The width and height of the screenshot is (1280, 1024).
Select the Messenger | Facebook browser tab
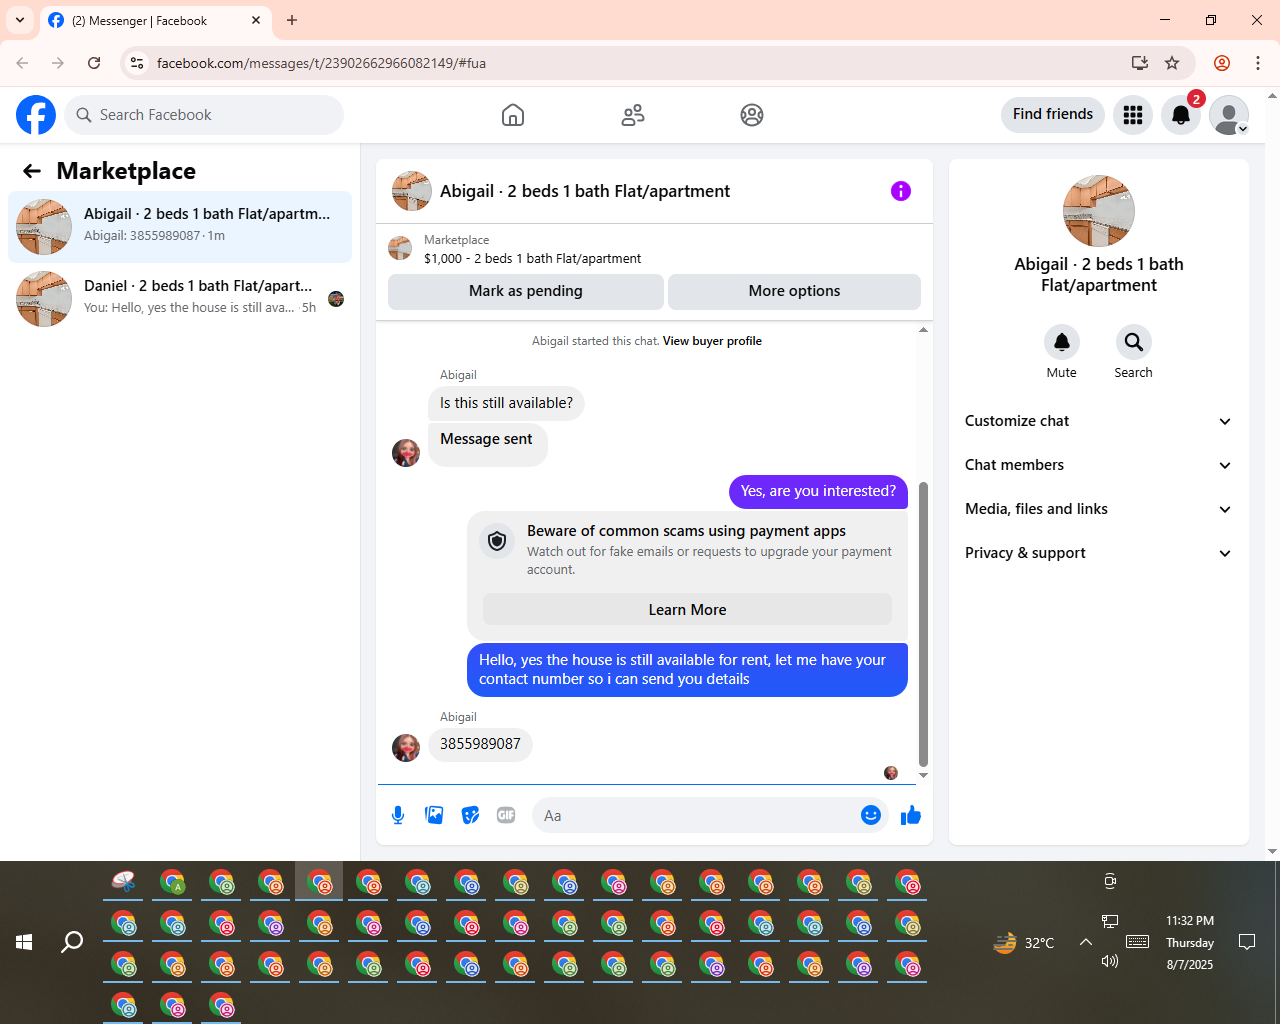click(x=155, y=20)
